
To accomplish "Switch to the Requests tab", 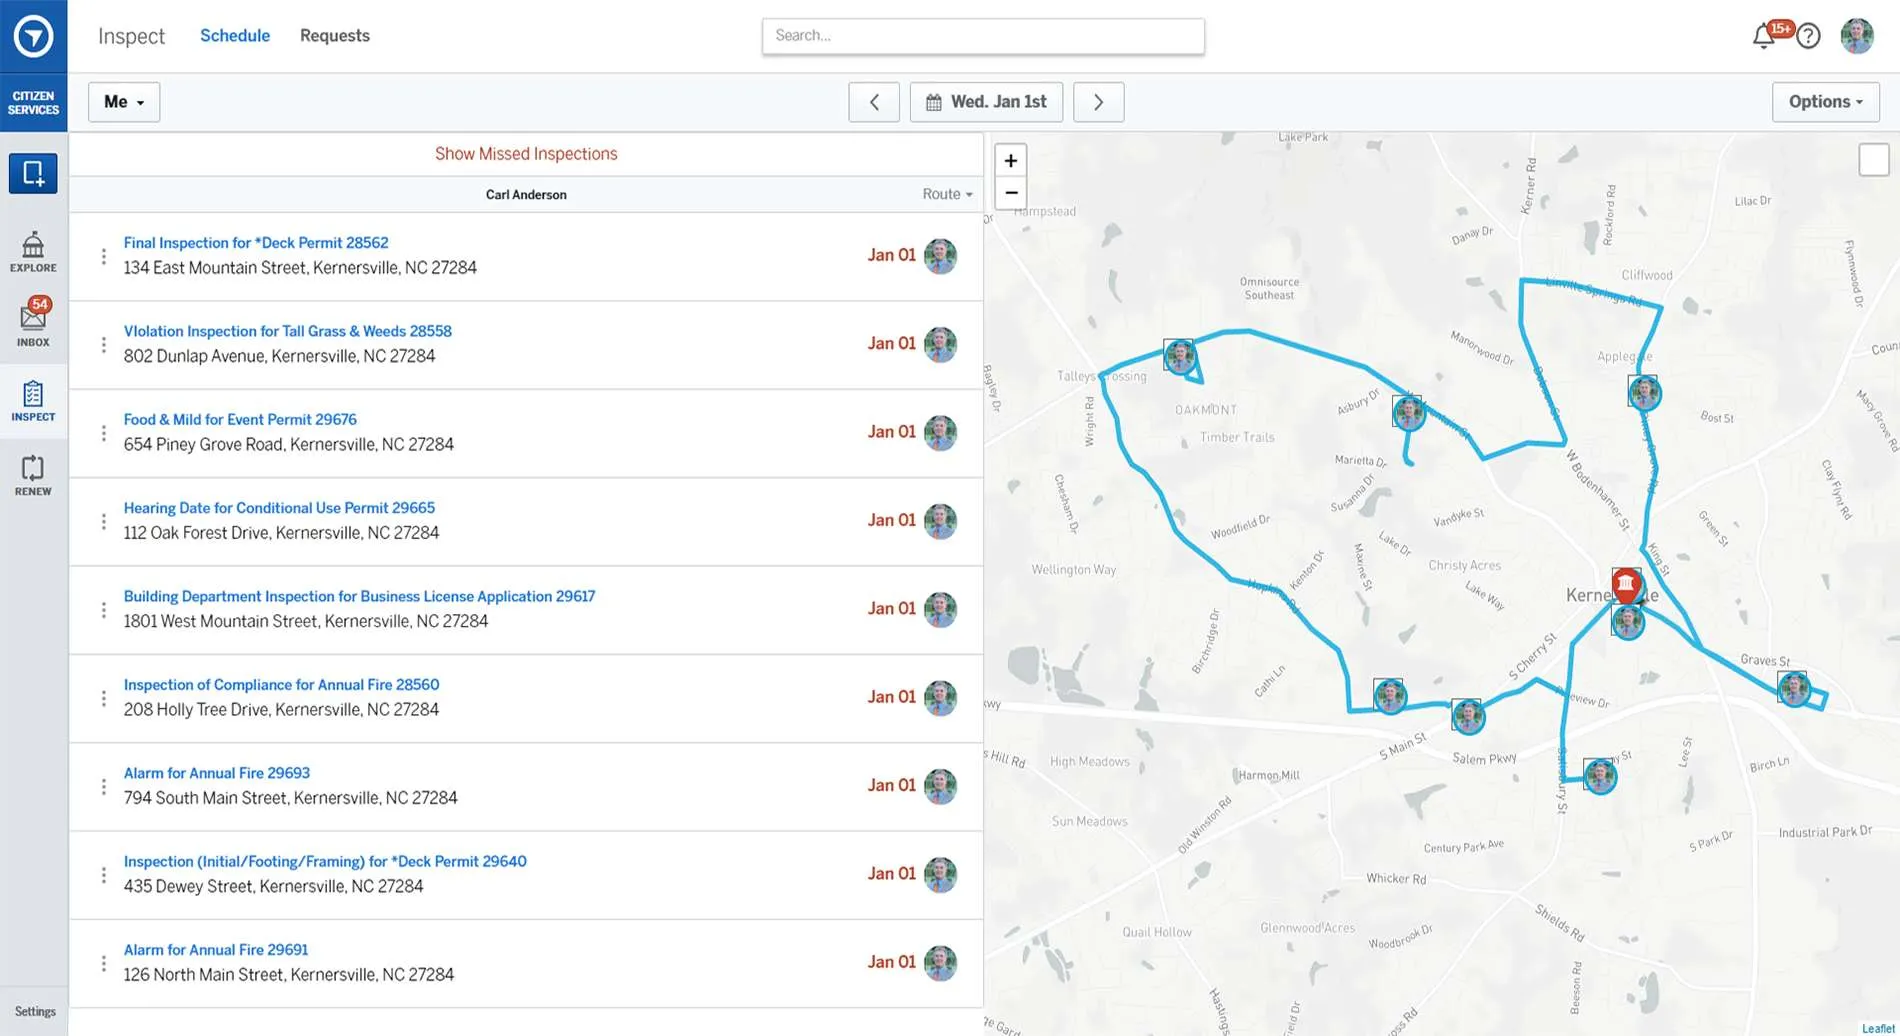I will point(335,36).
